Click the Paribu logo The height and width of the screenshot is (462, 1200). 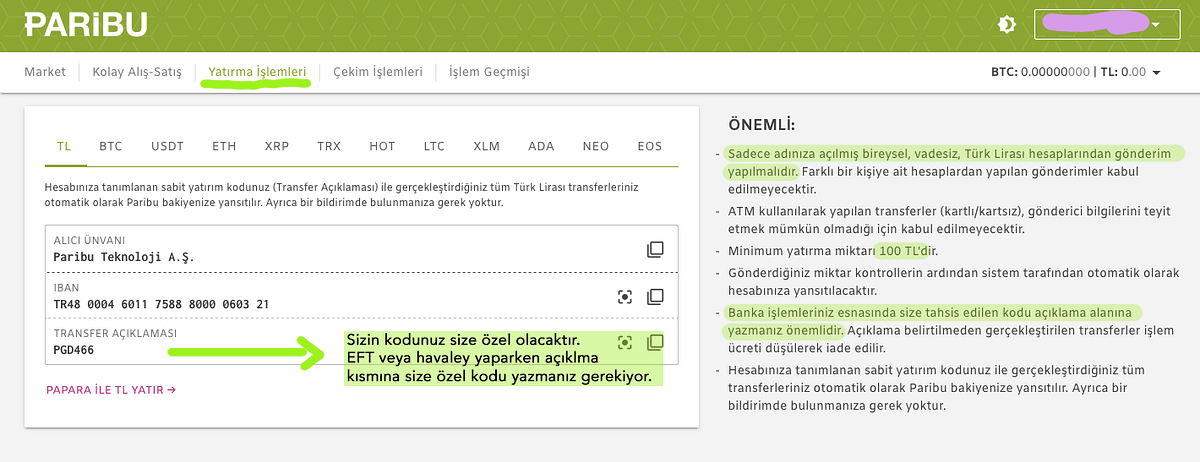coord(86,25)
